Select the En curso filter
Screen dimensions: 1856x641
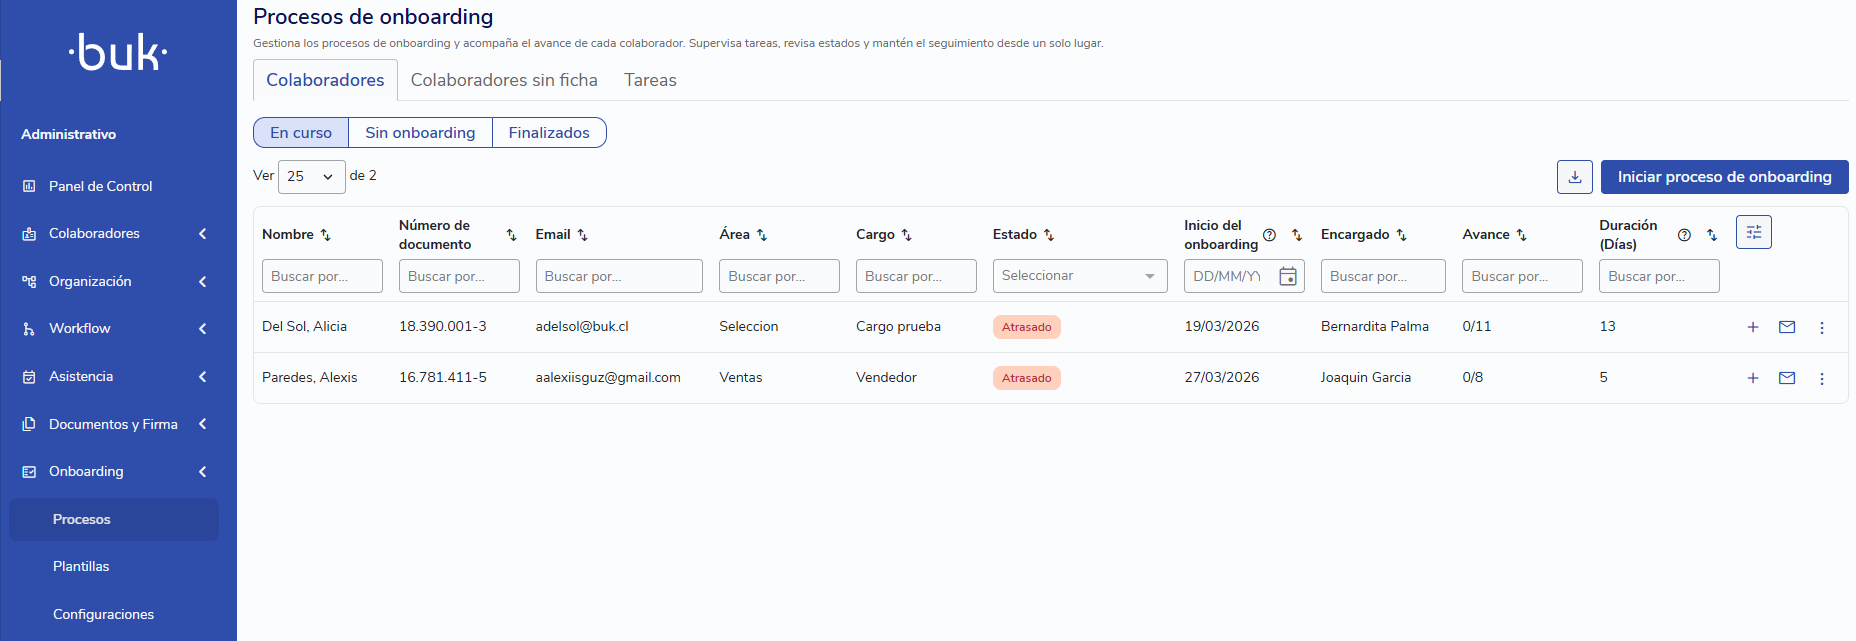(x=301, y=133)
